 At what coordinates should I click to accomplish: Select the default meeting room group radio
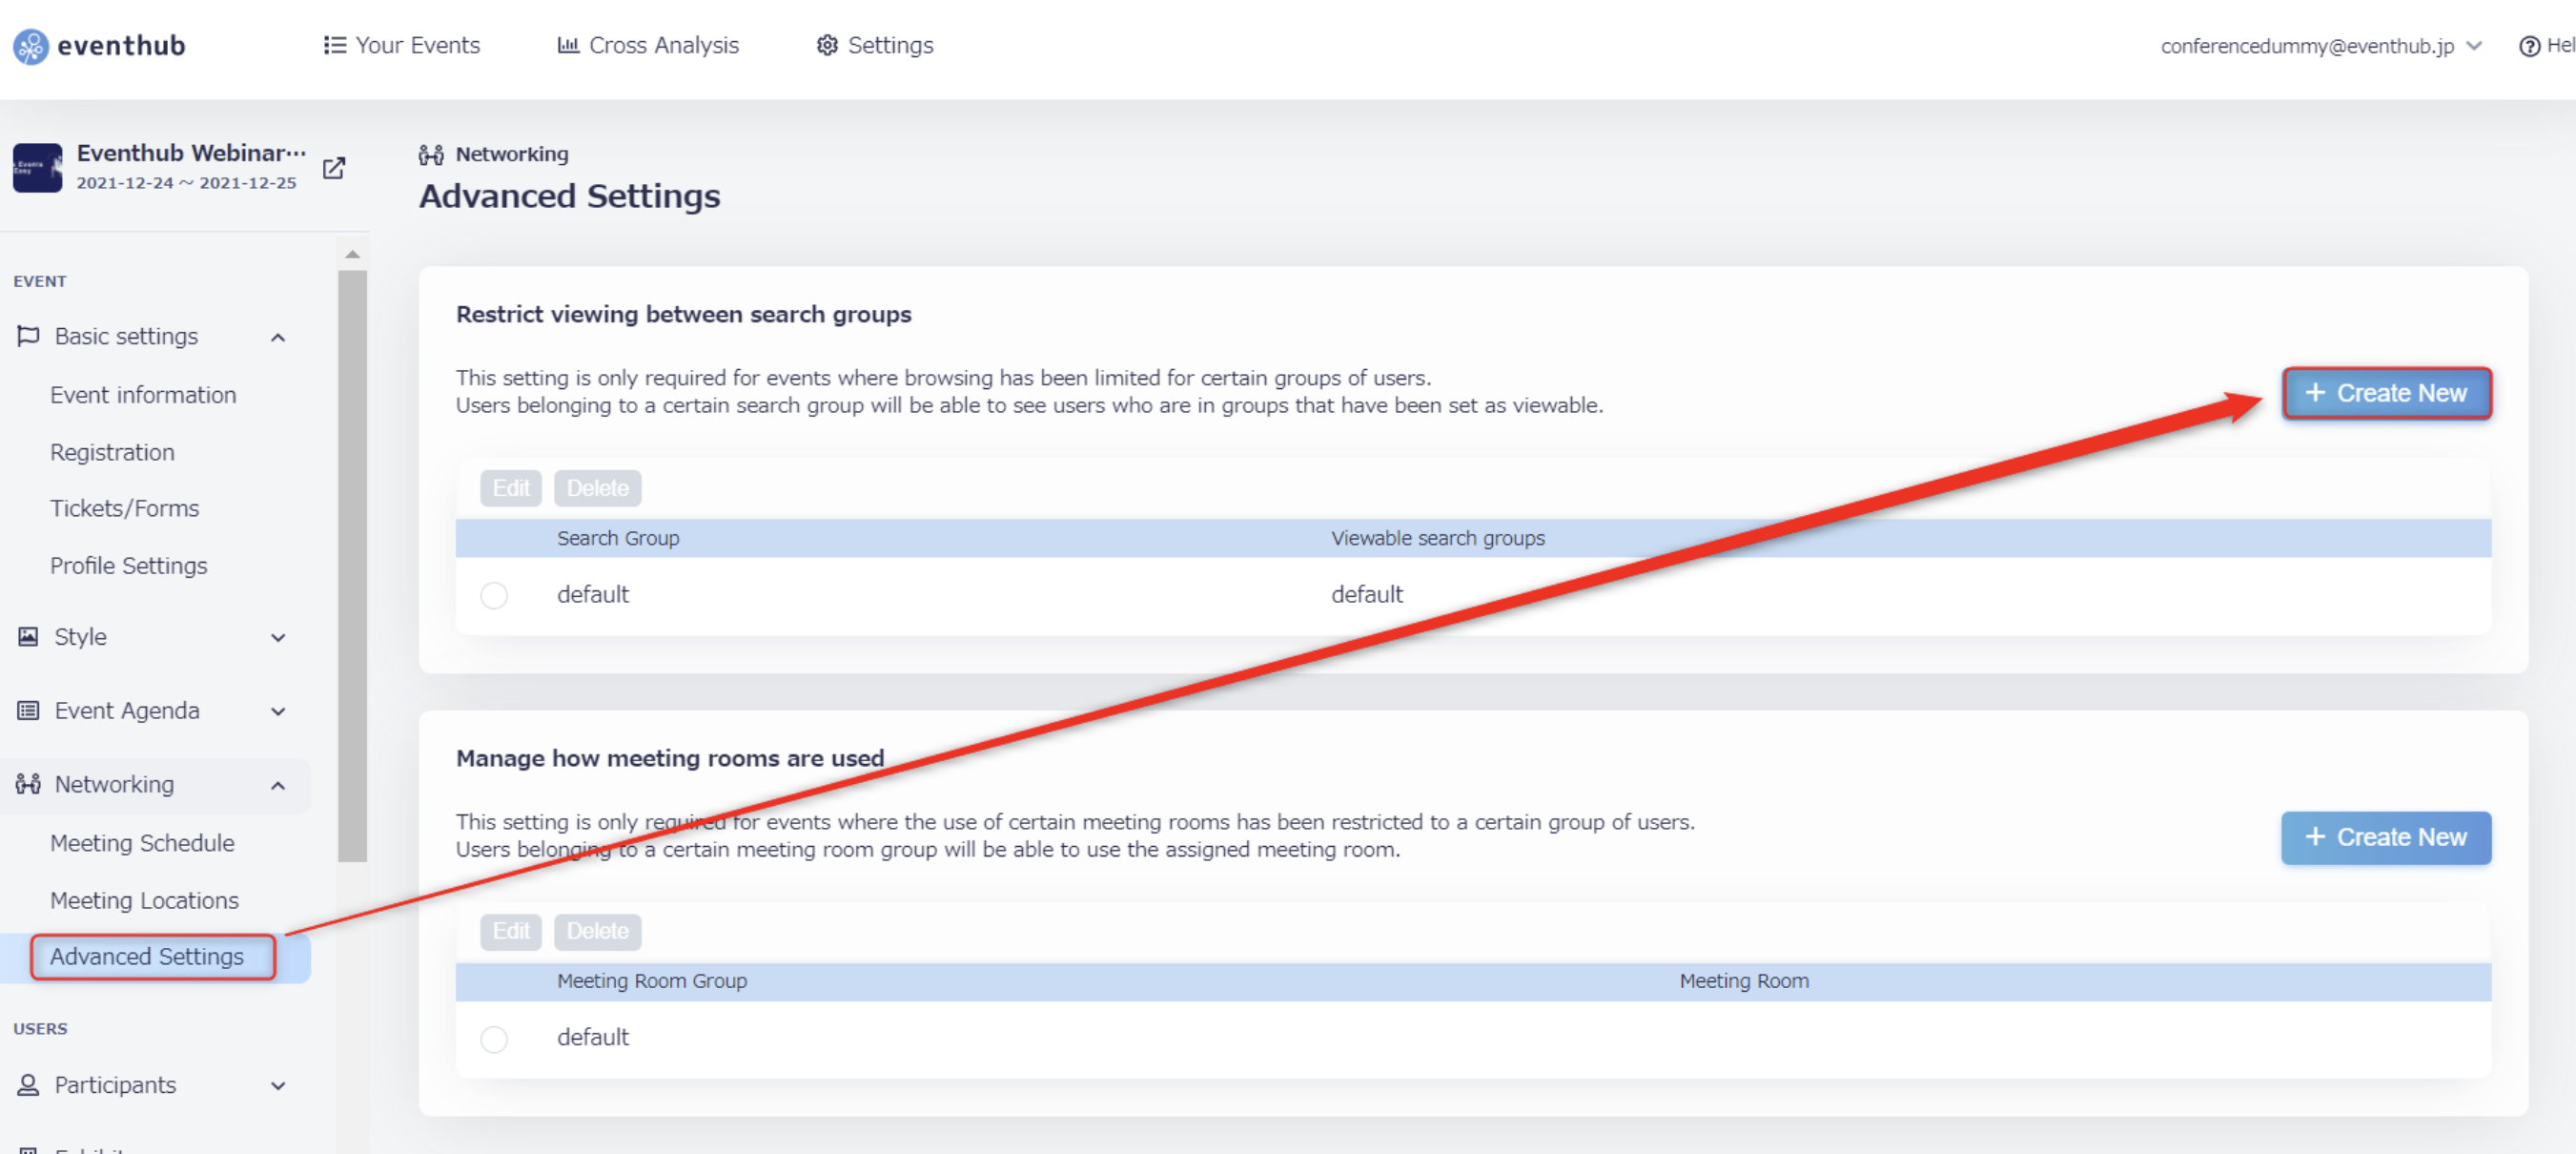point(494,1039)
